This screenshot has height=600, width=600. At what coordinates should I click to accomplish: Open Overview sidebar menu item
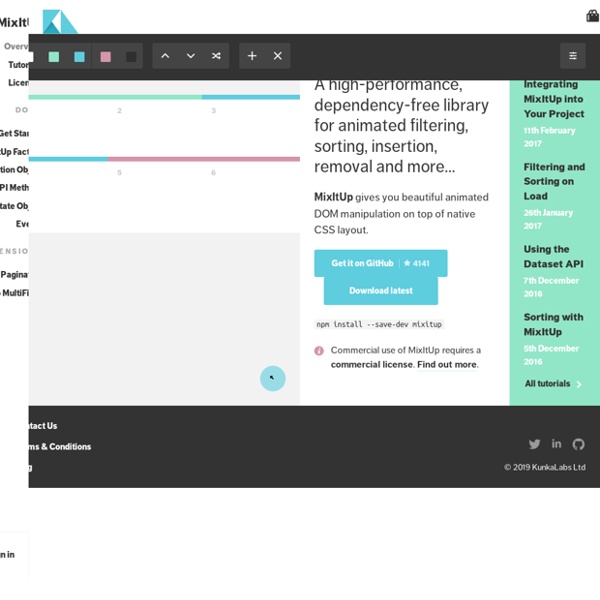tap(16, 46)
